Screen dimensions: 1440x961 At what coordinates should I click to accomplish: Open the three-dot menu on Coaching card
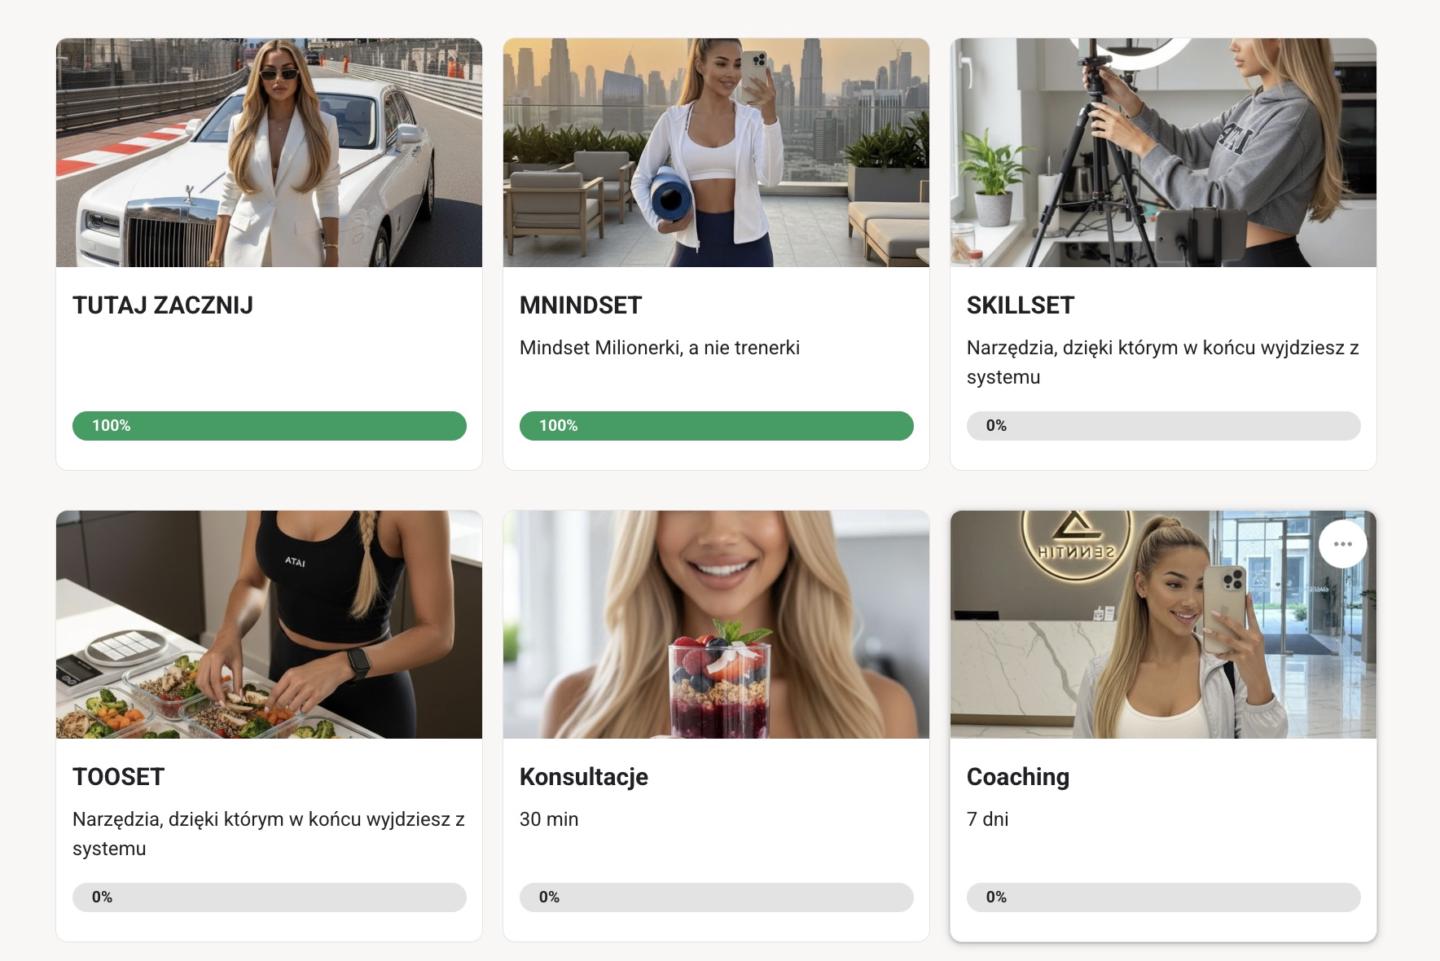click(x=1342, y=544)
